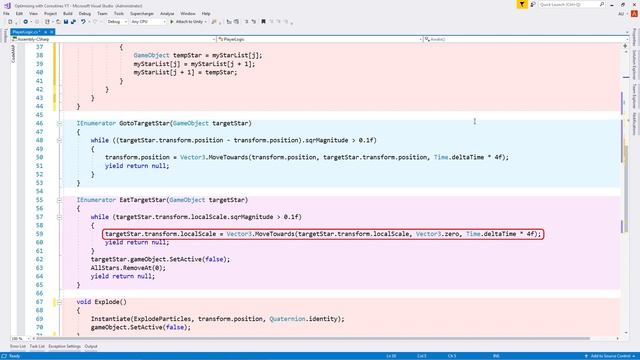The width and height of the screenshot is (640, 360).
Task: Open the member navigation dropdown
Action: 526,39
